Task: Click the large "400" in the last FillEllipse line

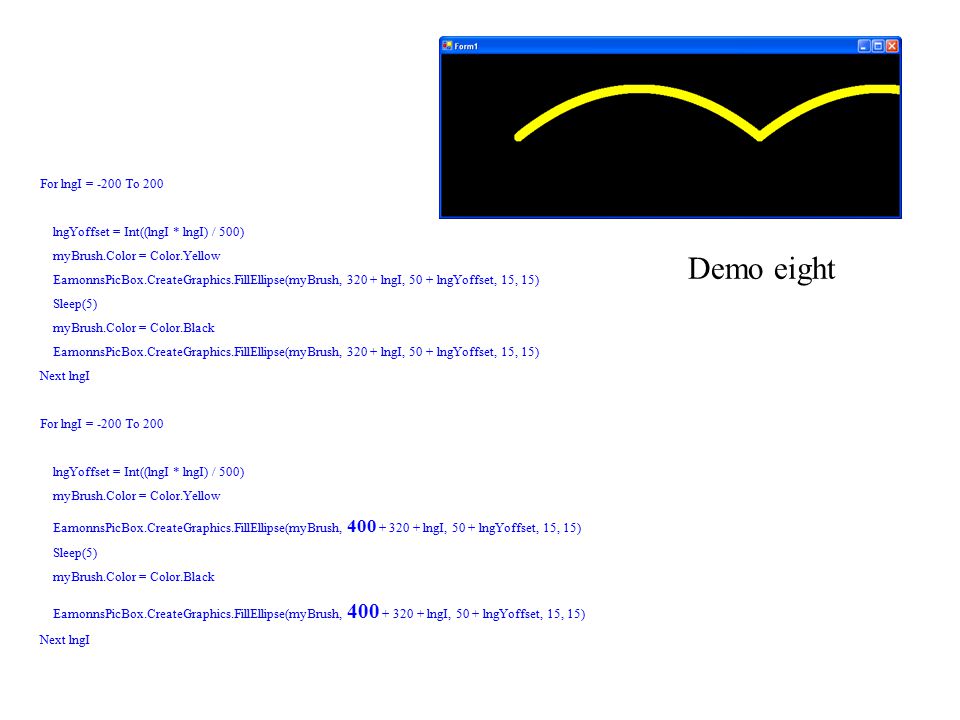Action: 363,612
